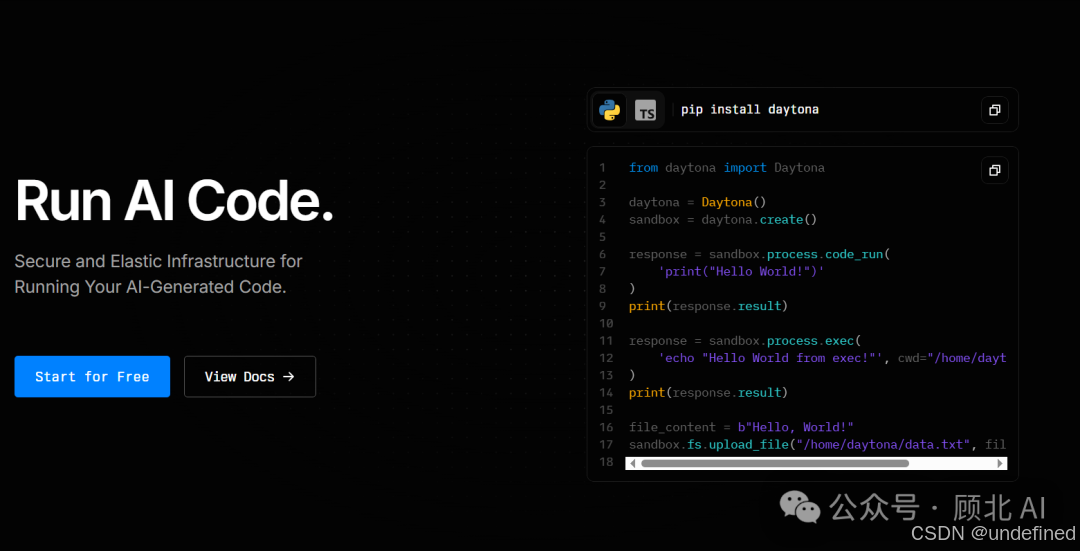
Task: Click 'Secure and Elastic Infrastructure for' subtitle line
Action: 158,262
